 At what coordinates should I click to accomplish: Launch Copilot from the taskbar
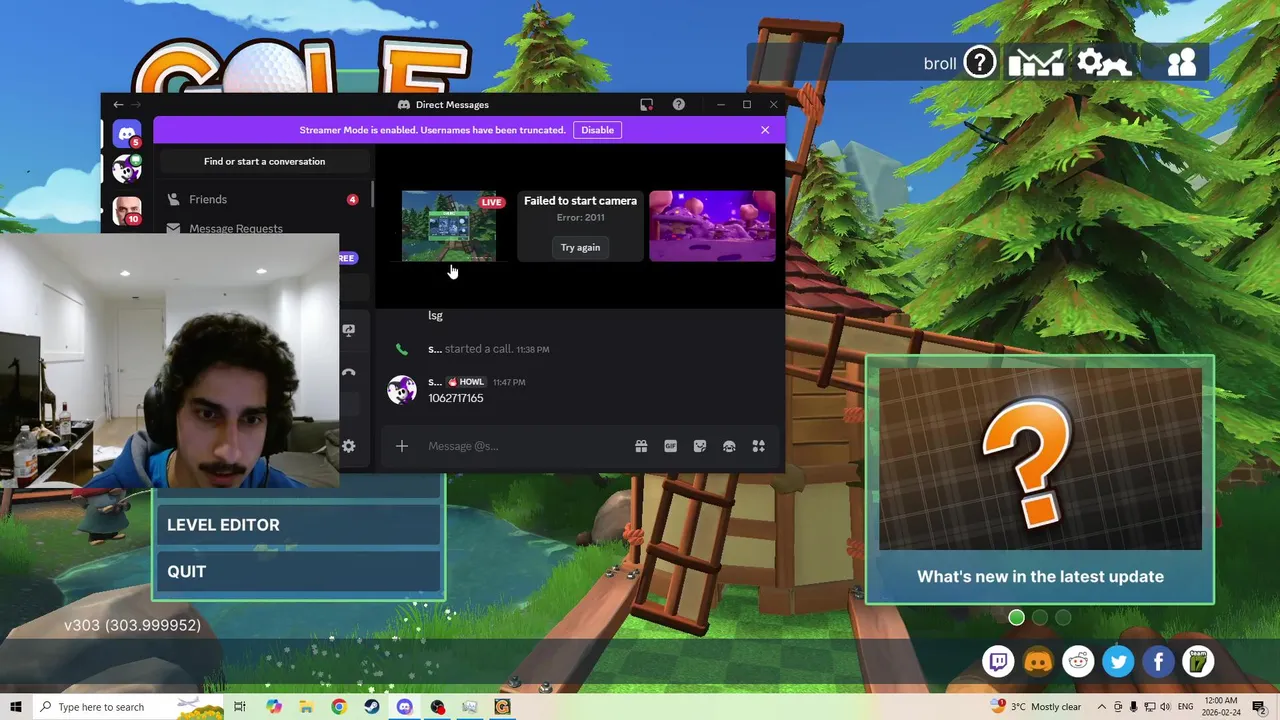pyautogui.click(x=274, y=707)
